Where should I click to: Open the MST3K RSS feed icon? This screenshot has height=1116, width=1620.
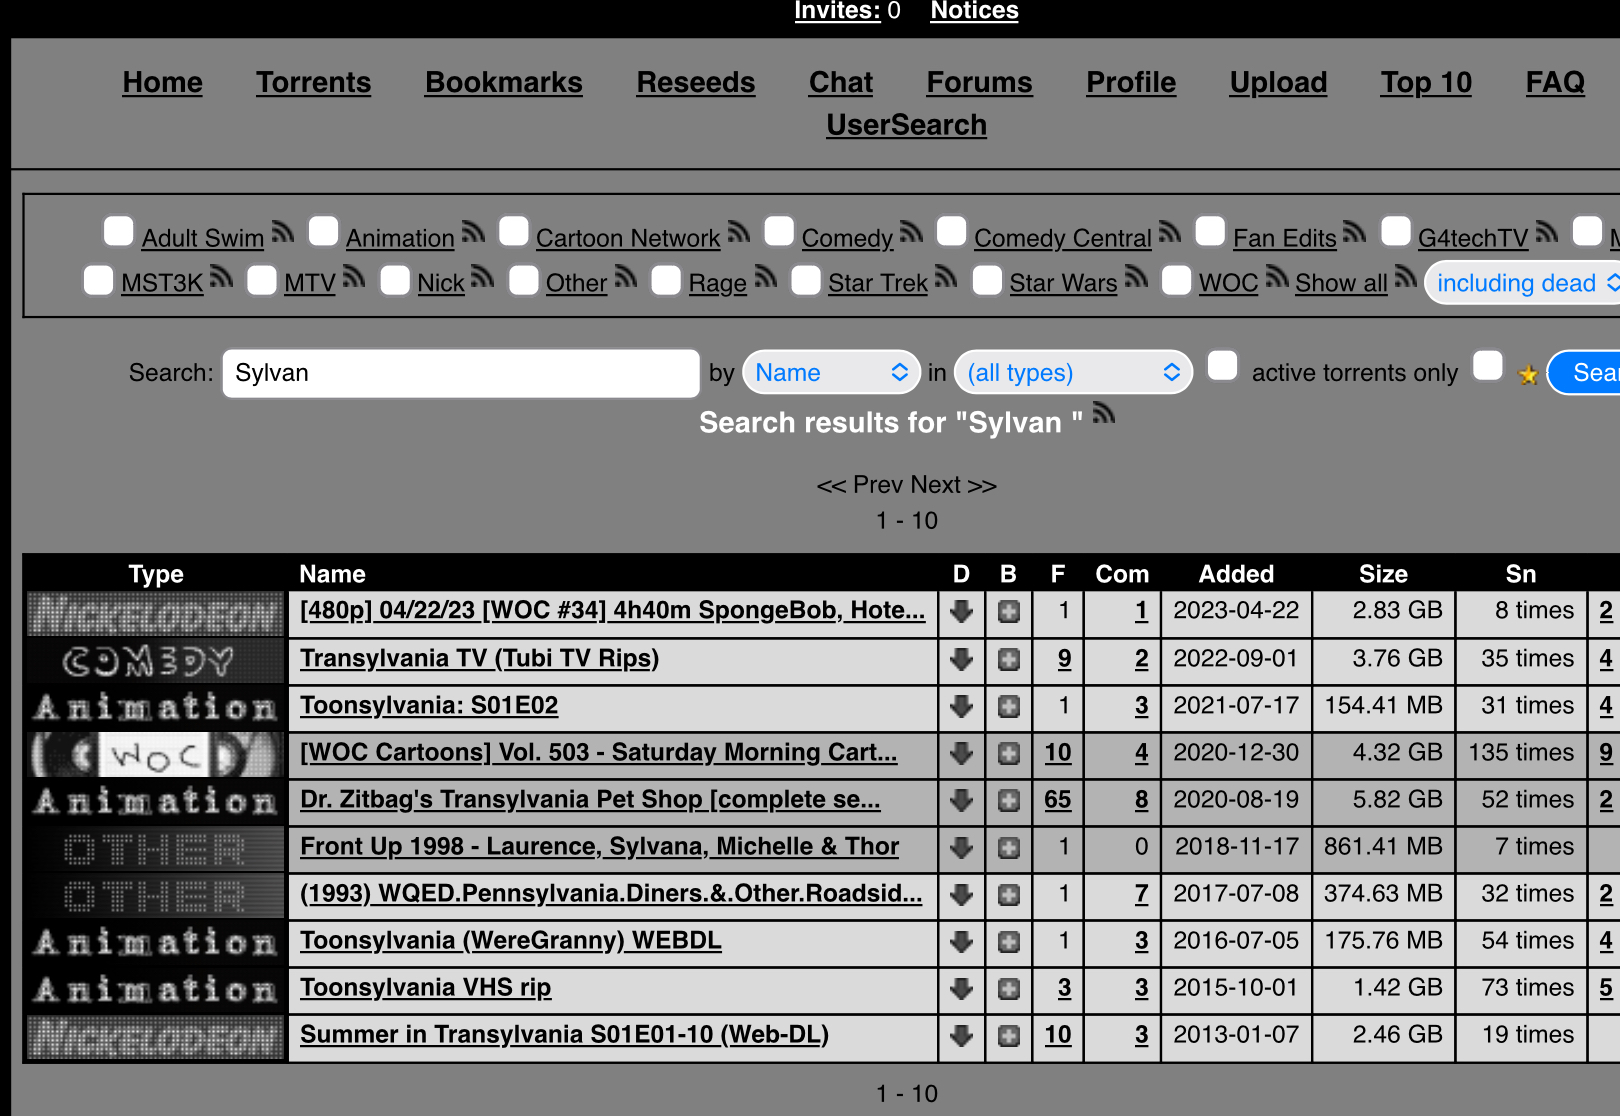(221, 277)
